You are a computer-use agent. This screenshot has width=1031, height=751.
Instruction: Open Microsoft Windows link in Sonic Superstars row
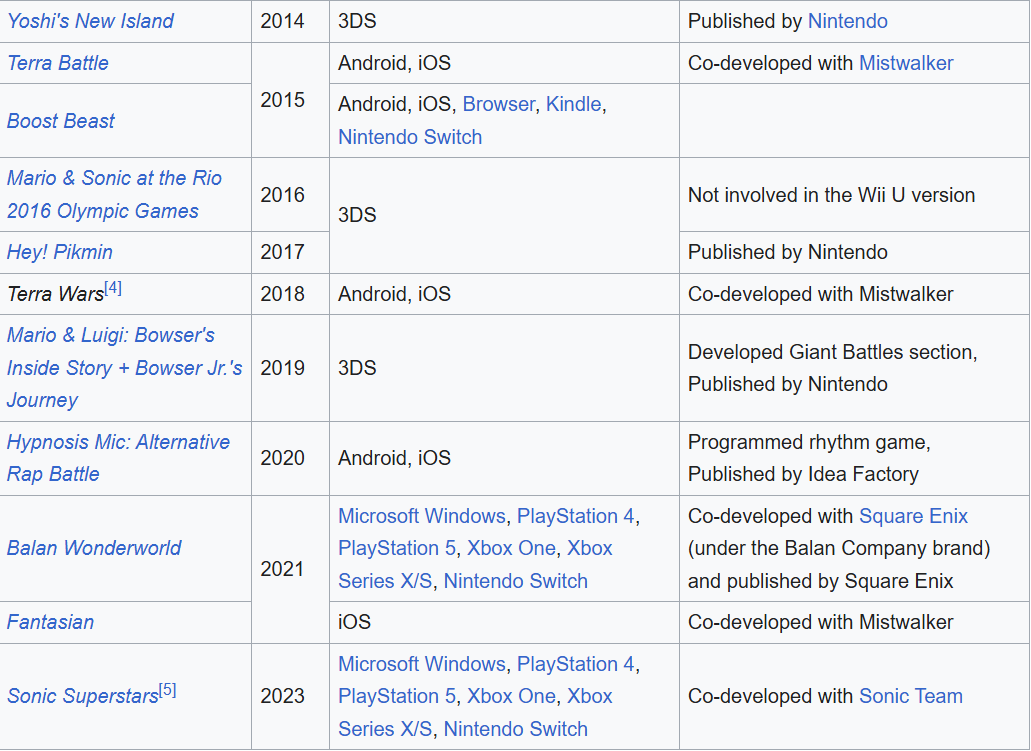coord(421,664)
